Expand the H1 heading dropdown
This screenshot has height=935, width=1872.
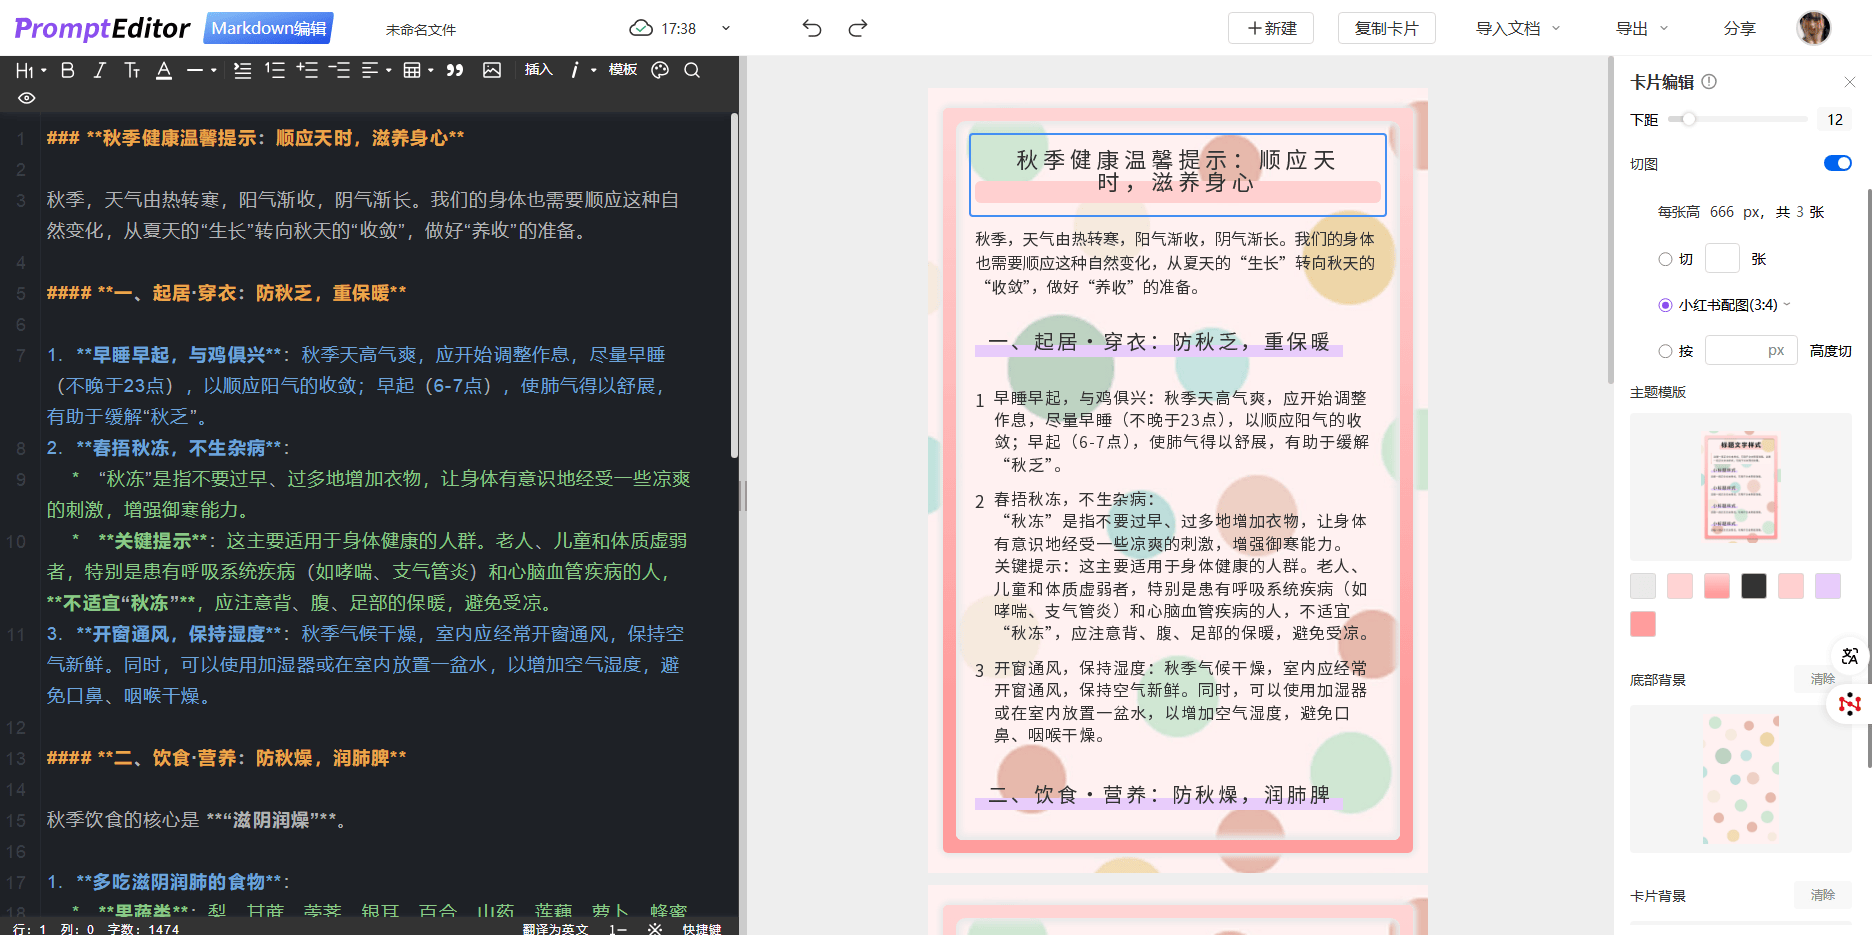31,70
